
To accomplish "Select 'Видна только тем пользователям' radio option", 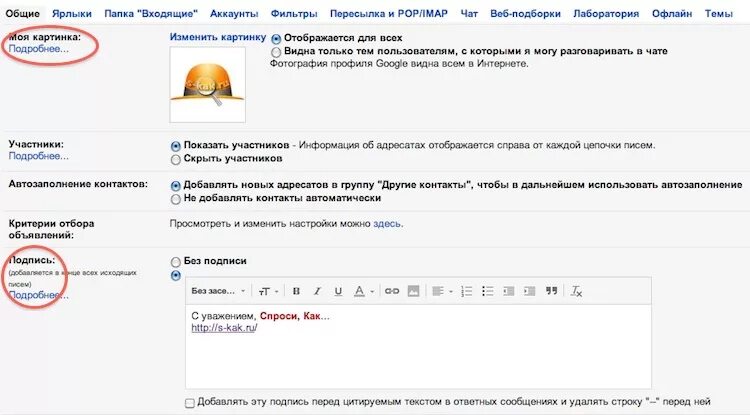I will (276, 52).
